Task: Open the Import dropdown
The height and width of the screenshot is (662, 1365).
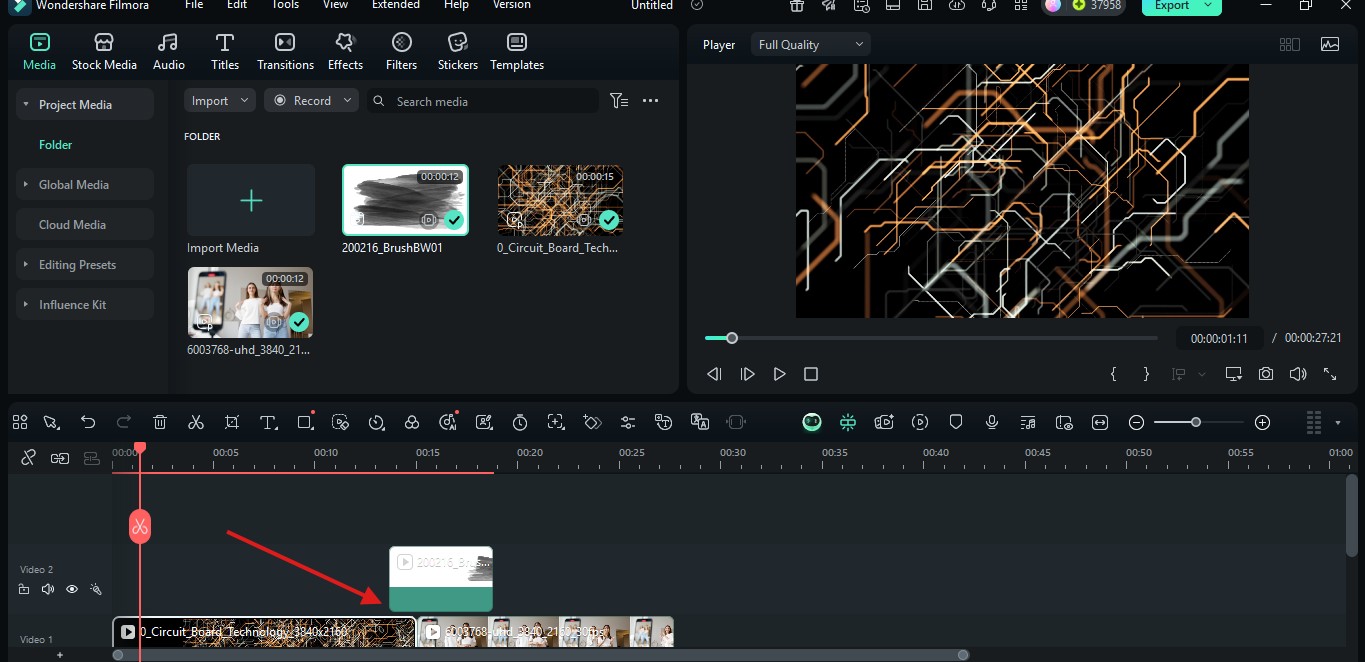Action: (x=220, y=101)
